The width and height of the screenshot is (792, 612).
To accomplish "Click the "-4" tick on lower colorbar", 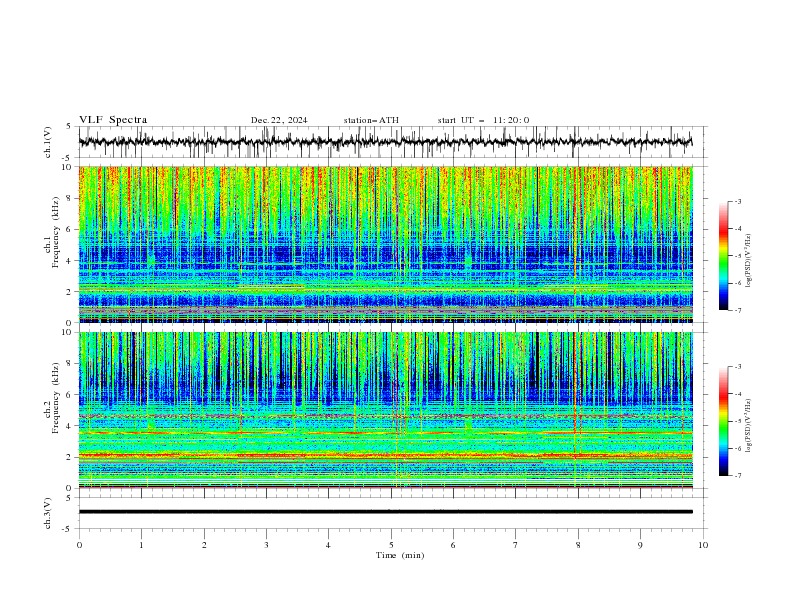I will (737, 394).
